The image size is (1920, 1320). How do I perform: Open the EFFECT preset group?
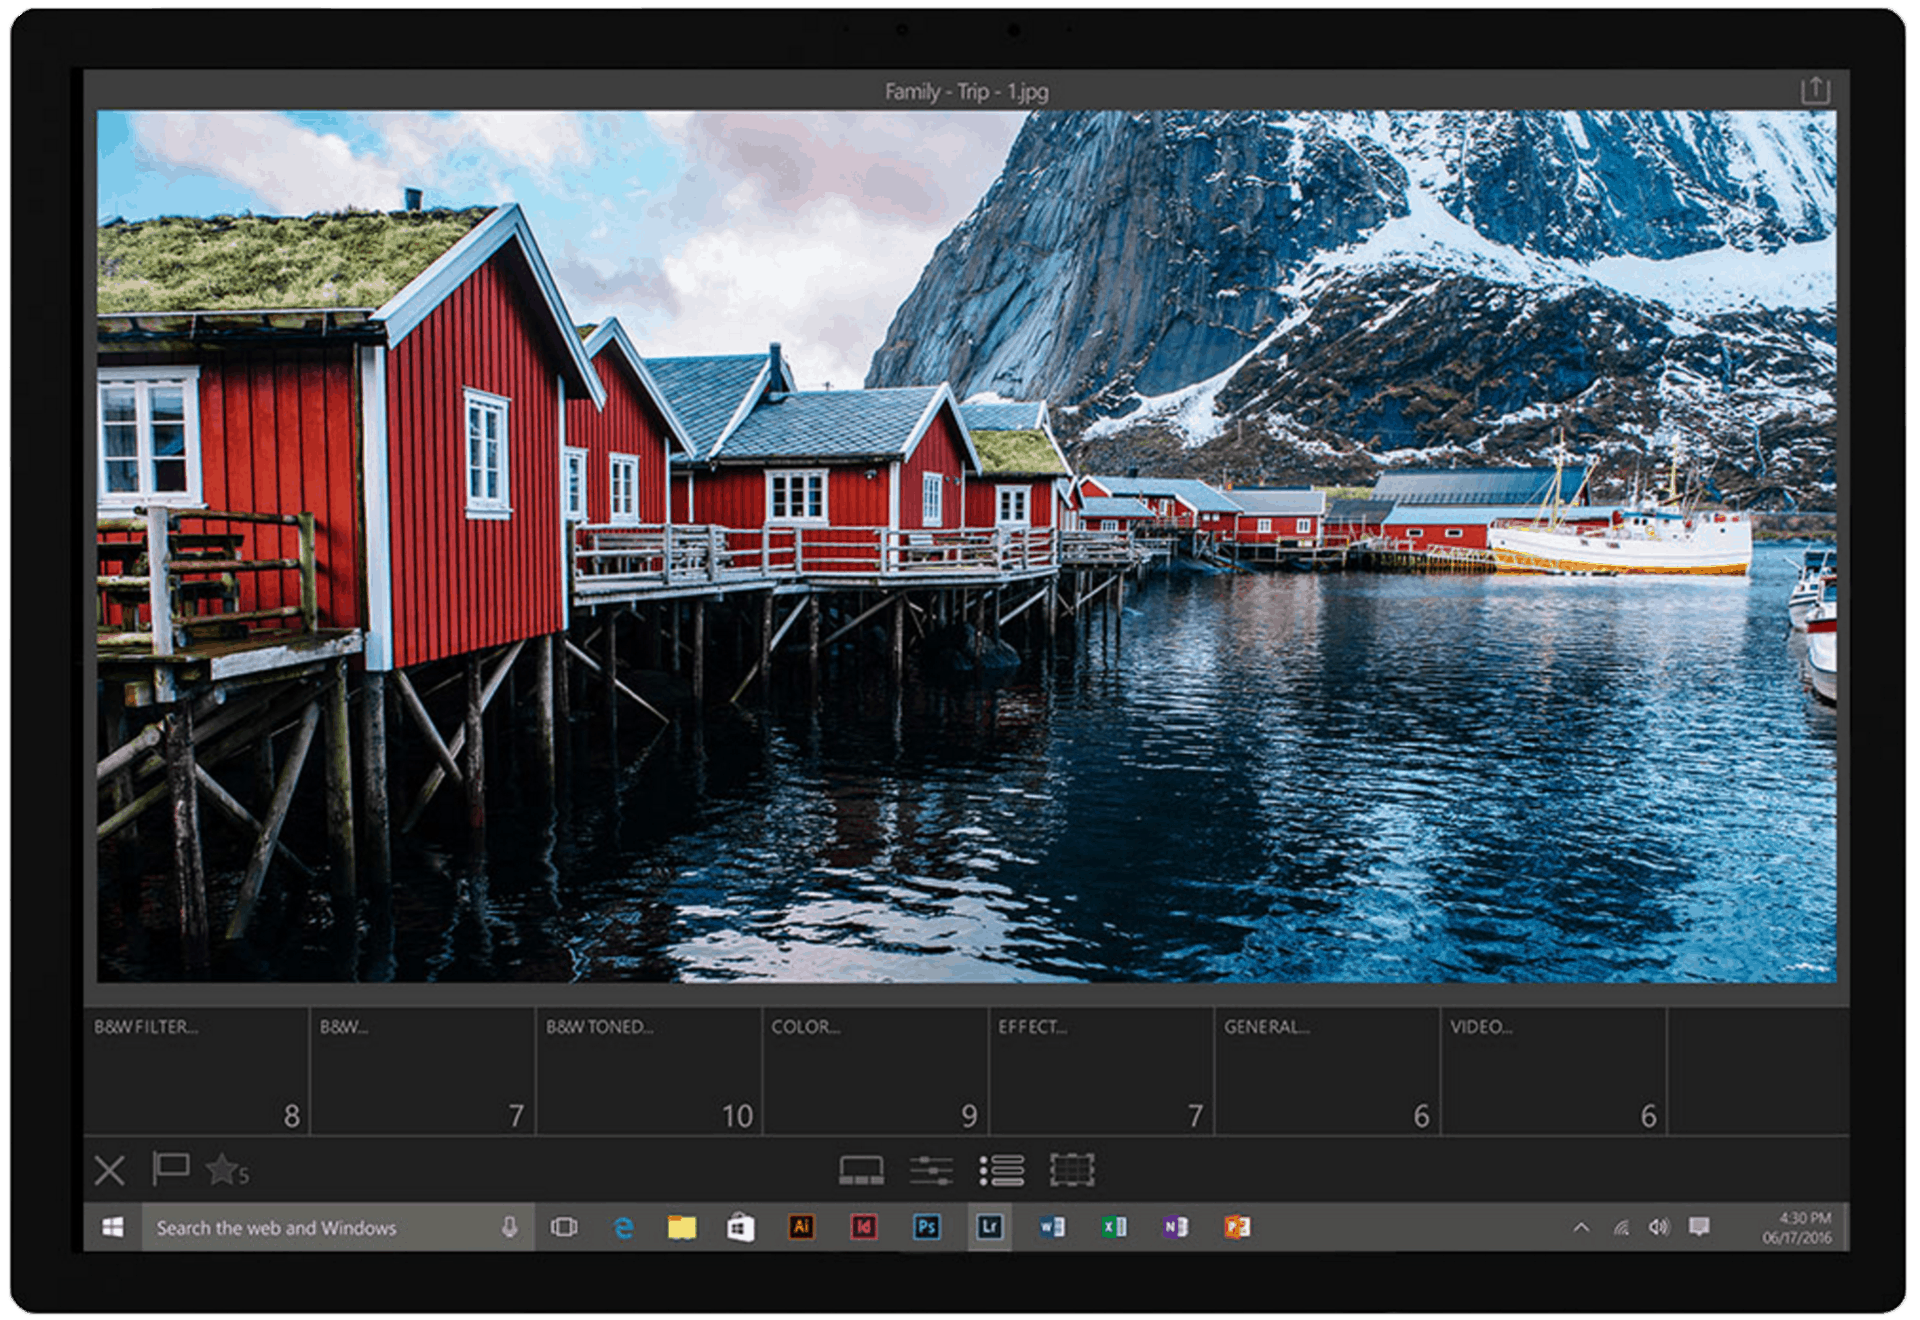pos(1100,1070)
